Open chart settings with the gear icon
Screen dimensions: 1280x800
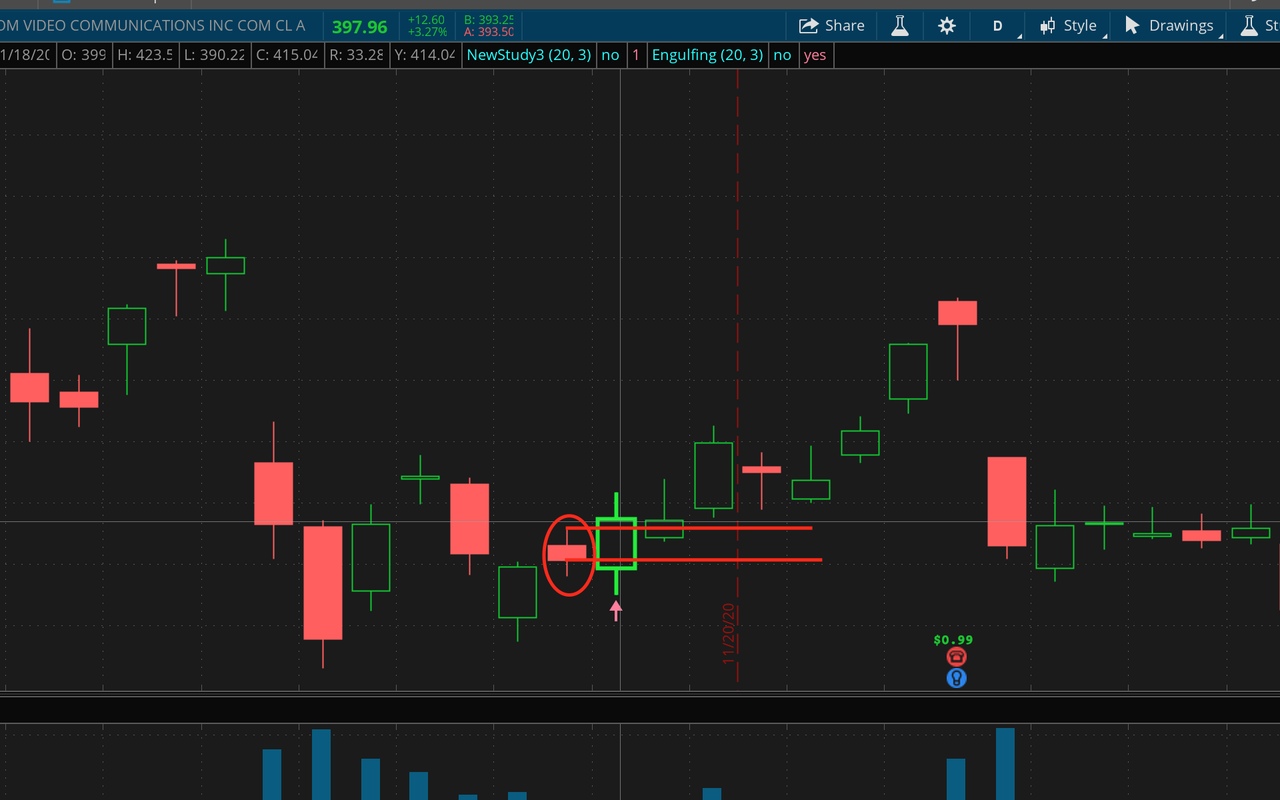click(946, 25)
